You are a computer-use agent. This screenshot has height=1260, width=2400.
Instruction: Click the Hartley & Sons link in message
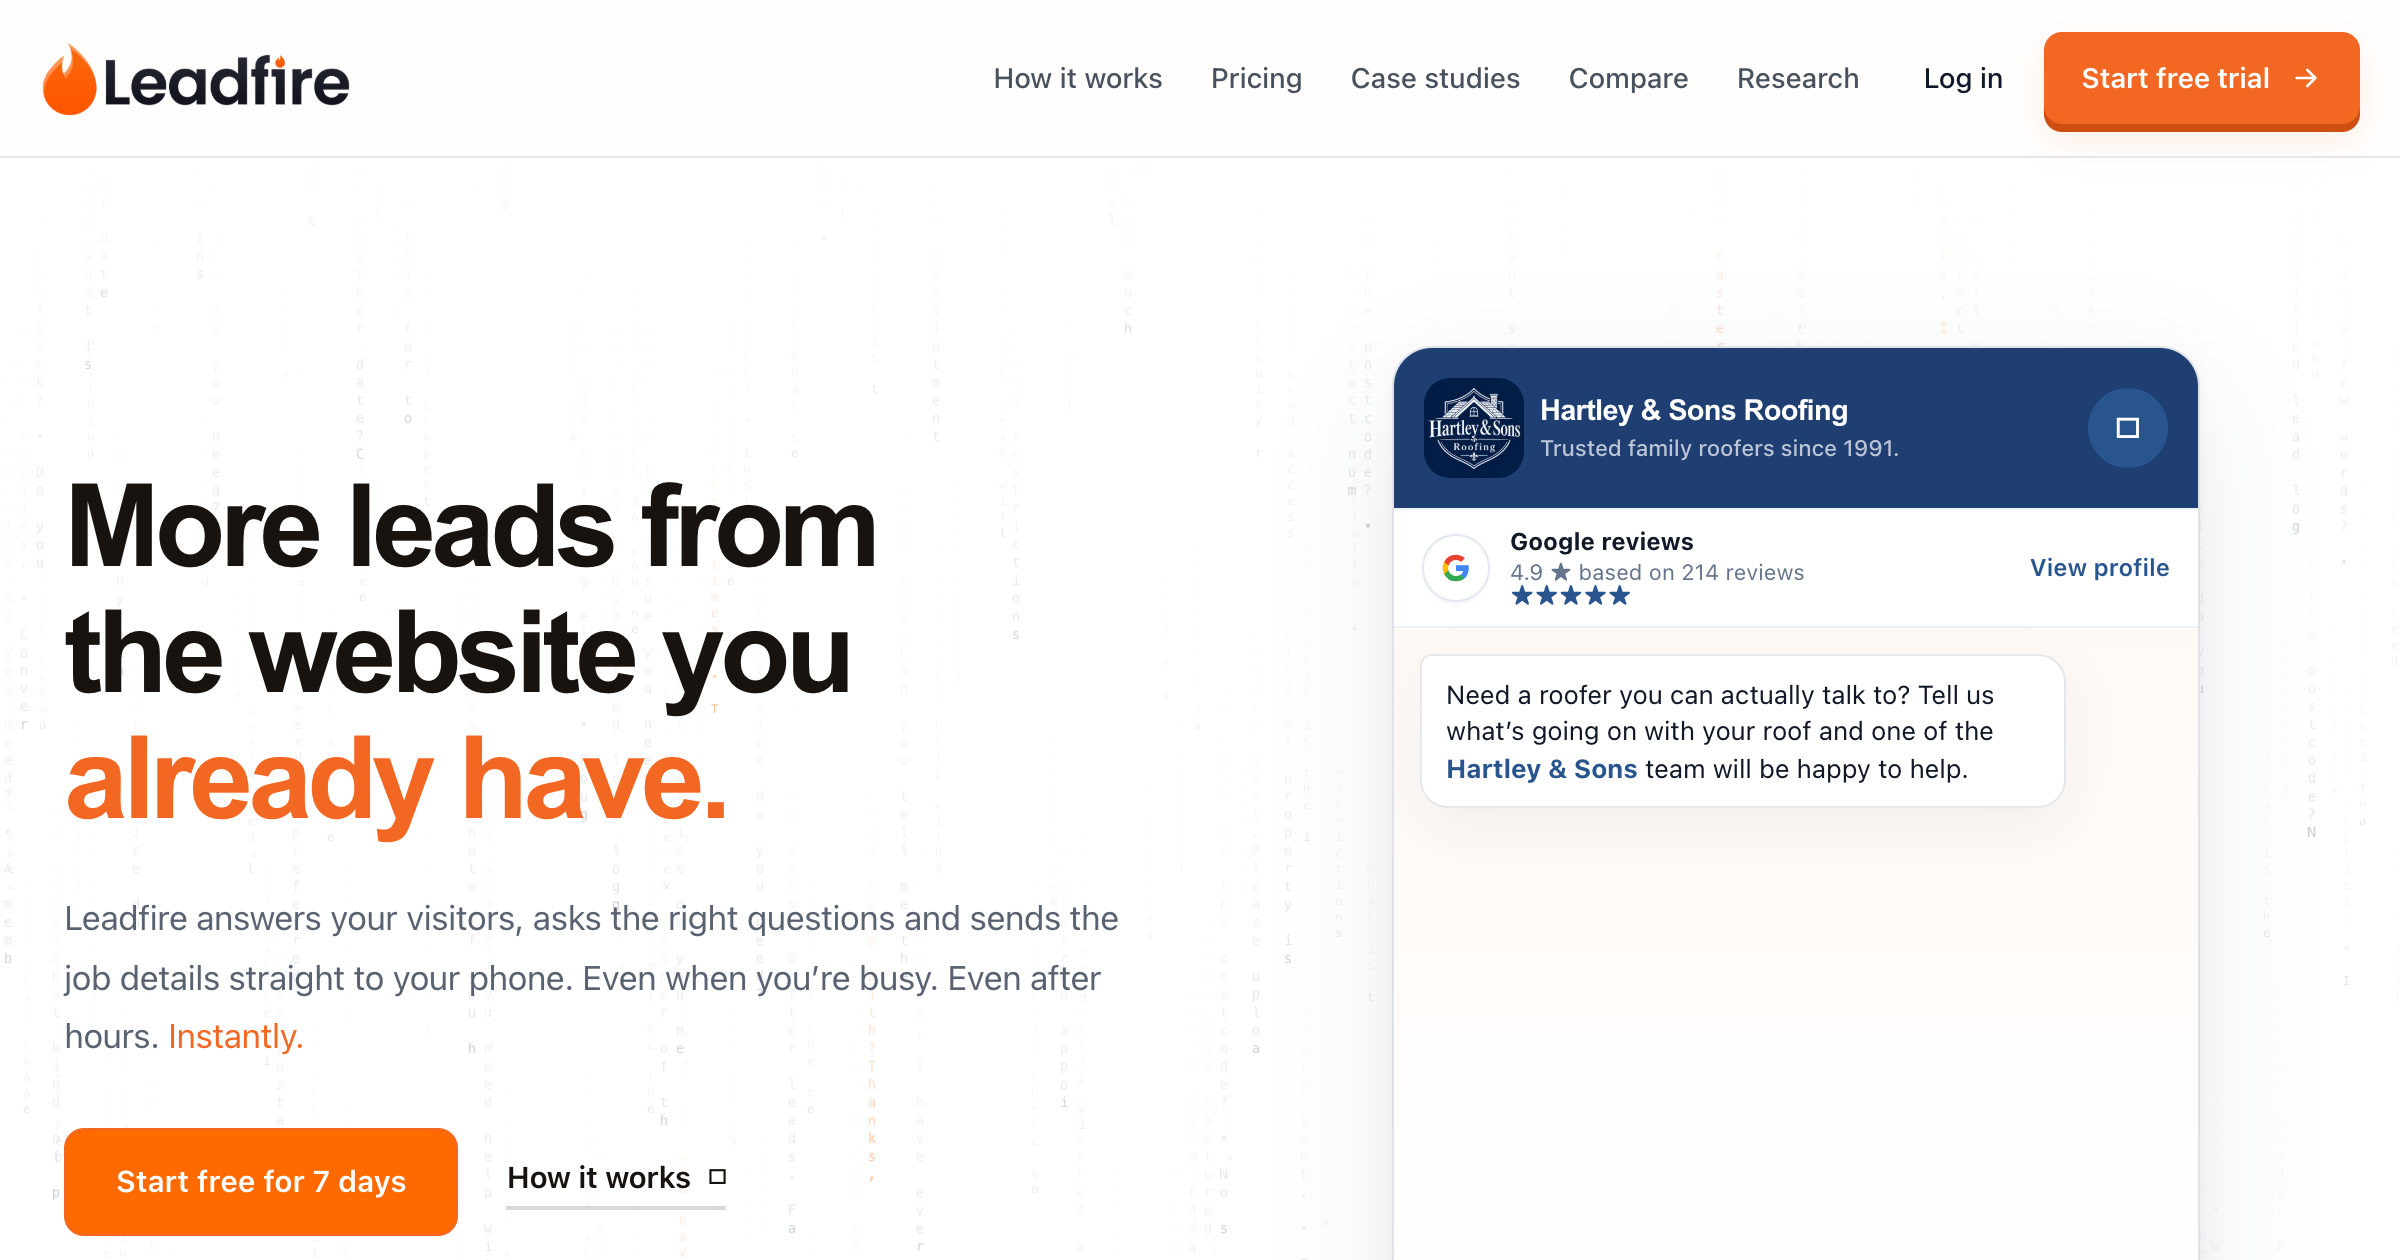[x=1541, y=769]
